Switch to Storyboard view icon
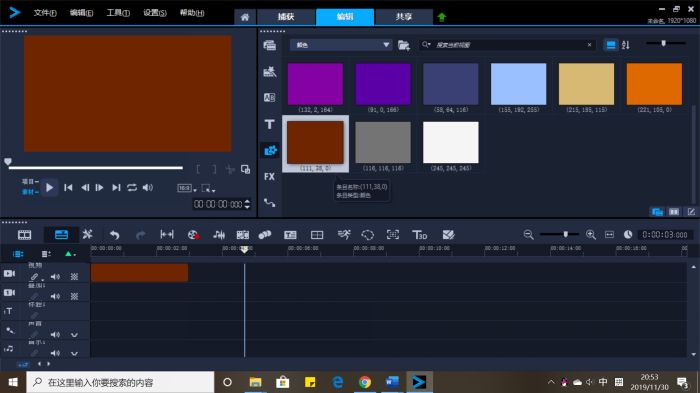The width and height of the screenshot is (700, 393). 24,235
